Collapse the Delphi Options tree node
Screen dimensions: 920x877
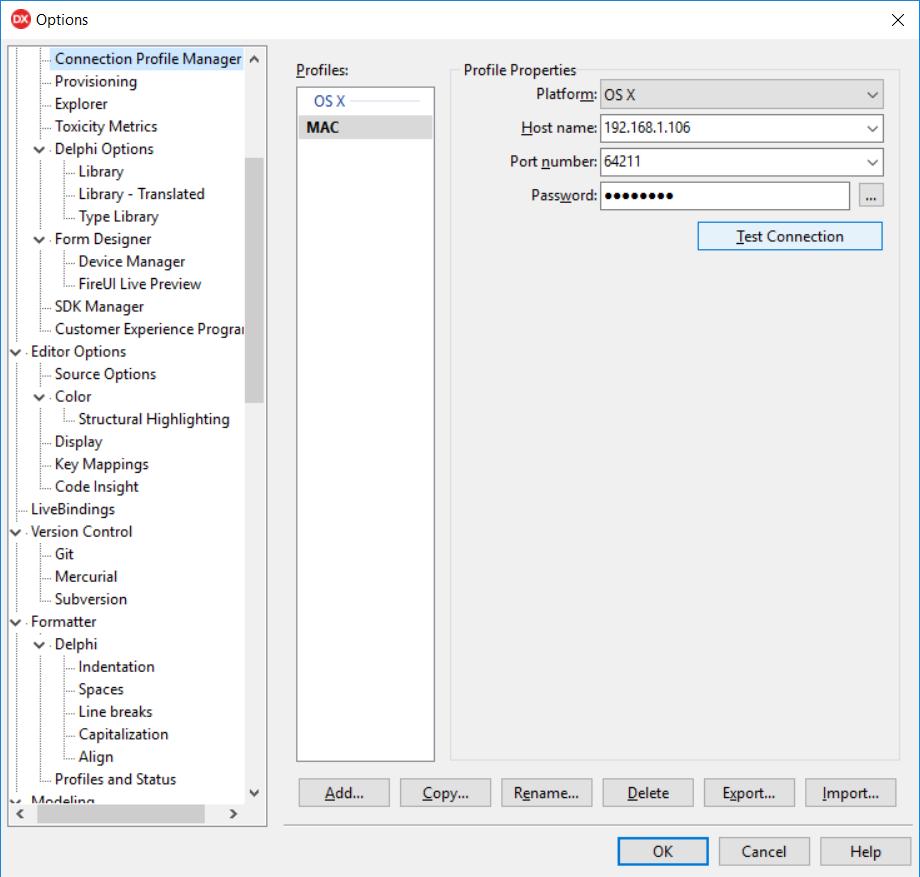39,150
